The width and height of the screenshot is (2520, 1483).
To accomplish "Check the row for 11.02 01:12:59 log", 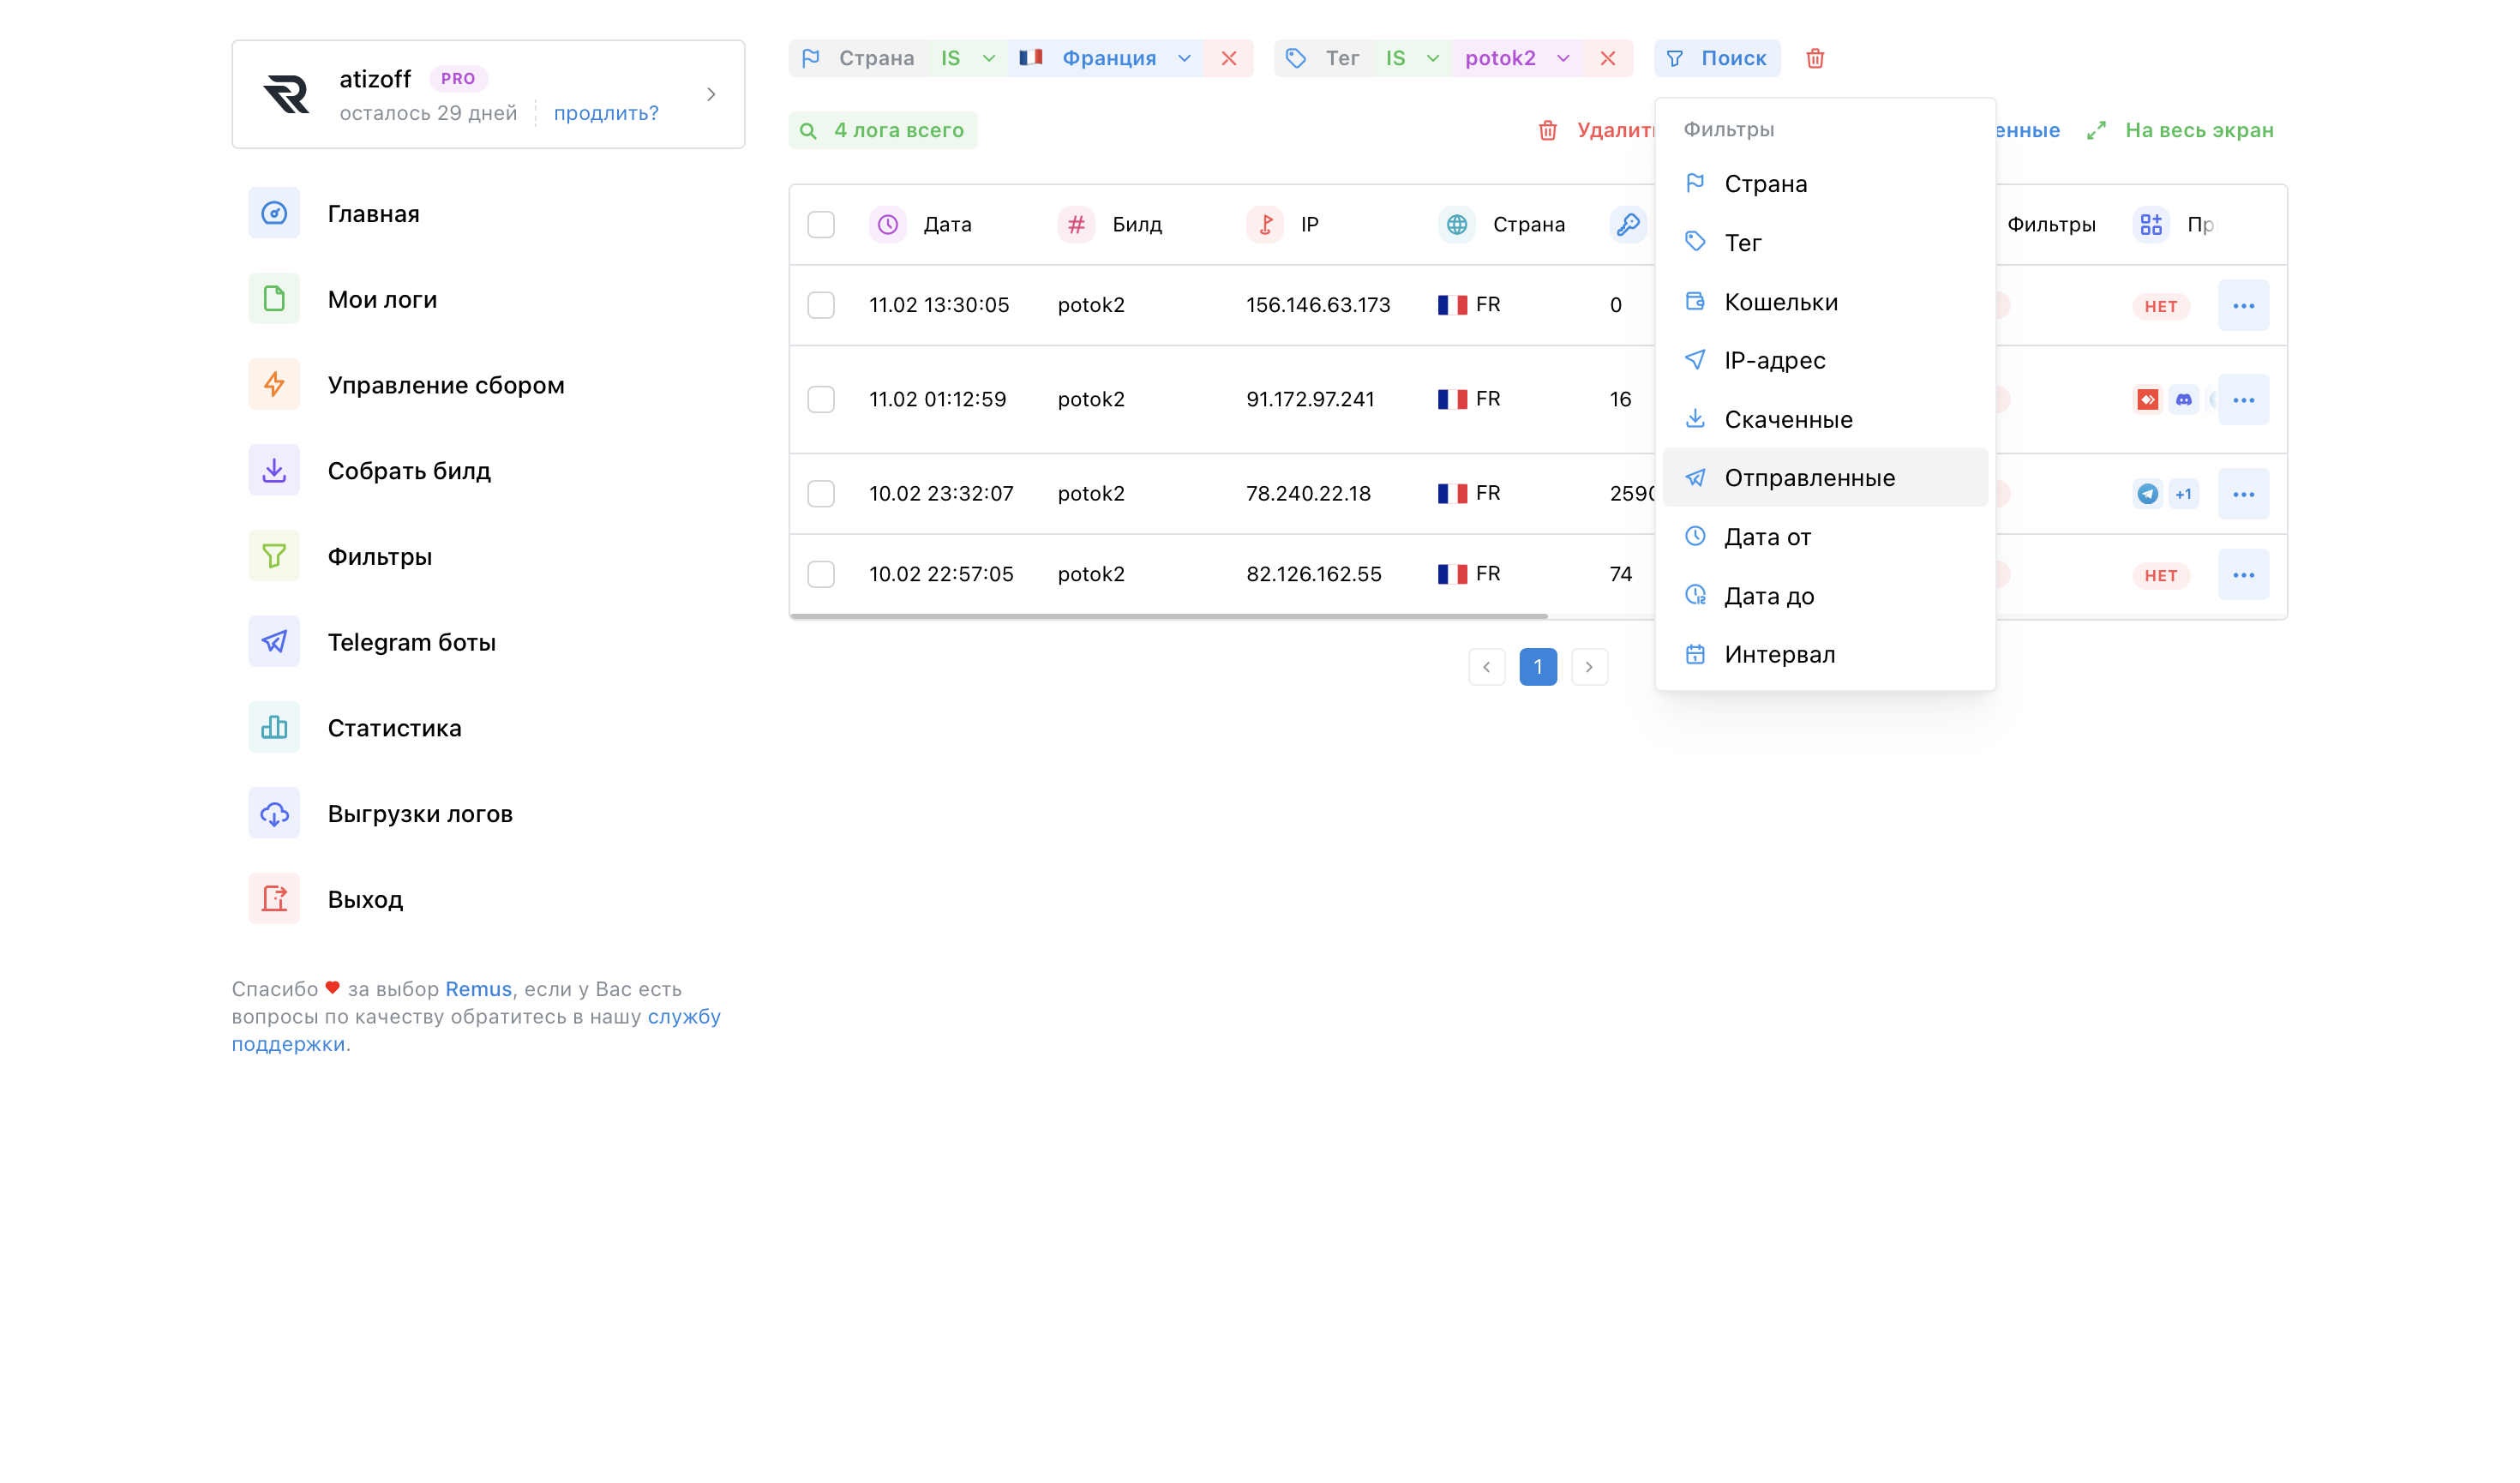I will pos(821,399).
